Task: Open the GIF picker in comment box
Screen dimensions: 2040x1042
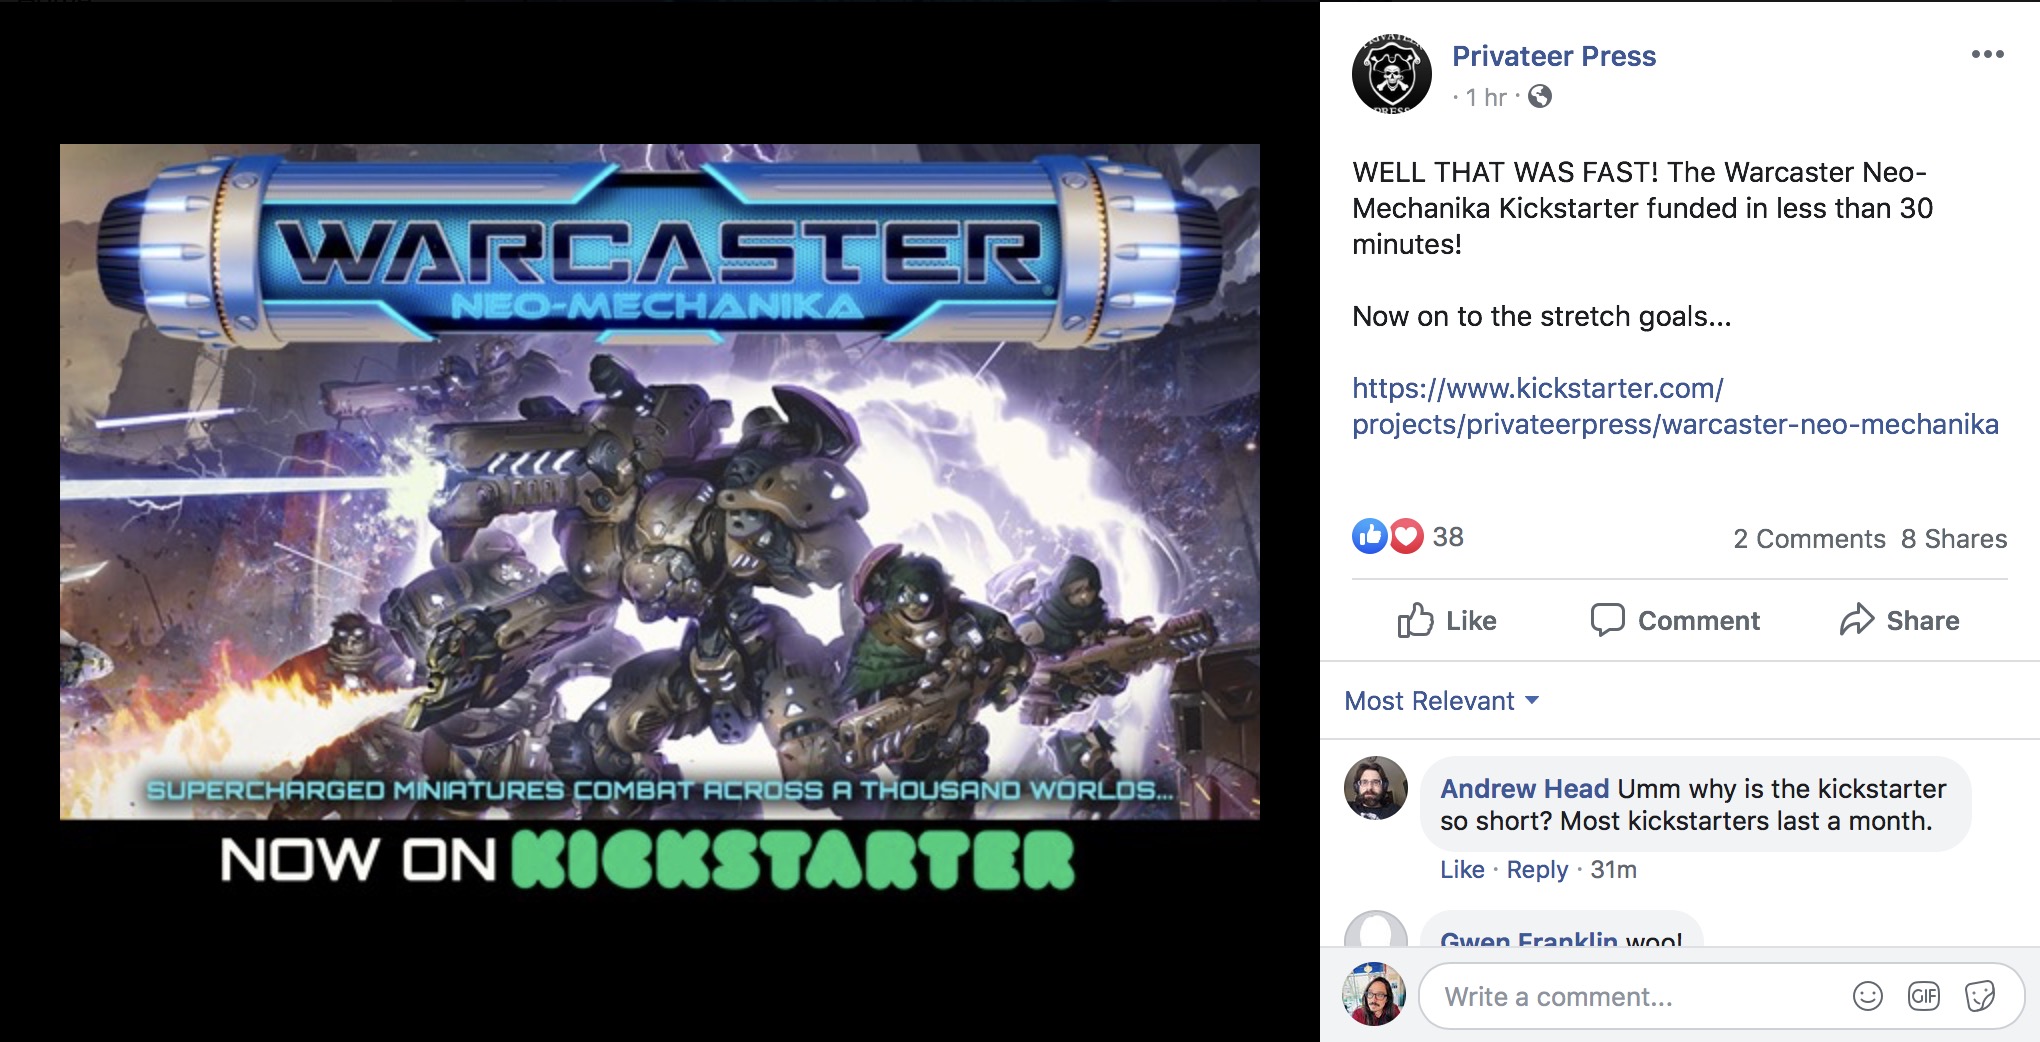Action: click(1923, 996)
